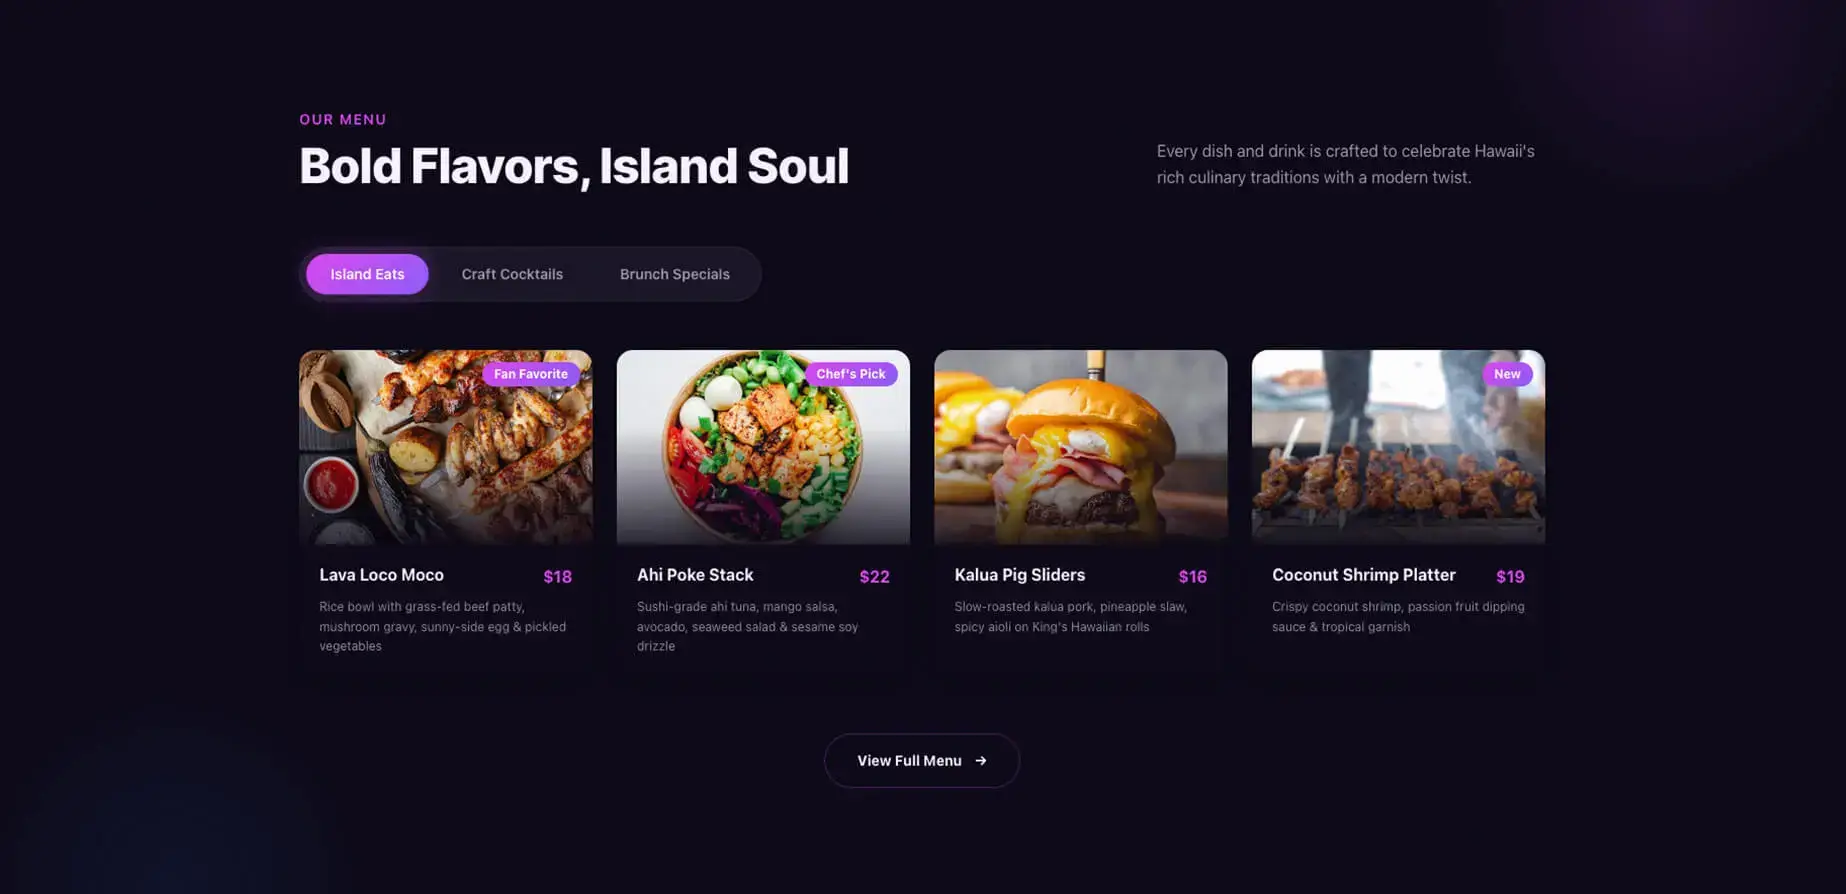Select the Lava Loco Moco title

pyautogui.click(x=381, y=575)
